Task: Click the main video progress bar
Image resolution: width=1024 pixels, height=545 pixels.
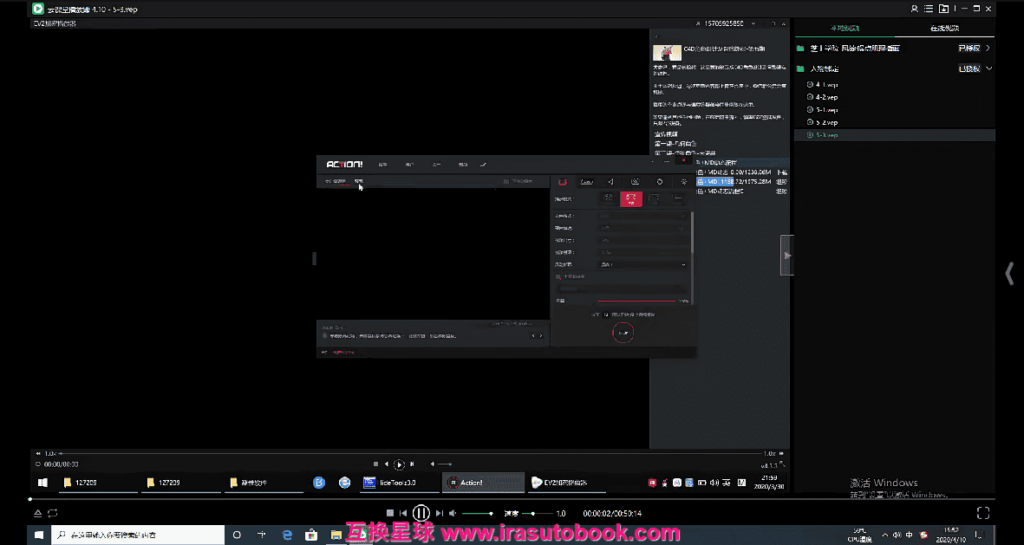Action: [512, 499]
